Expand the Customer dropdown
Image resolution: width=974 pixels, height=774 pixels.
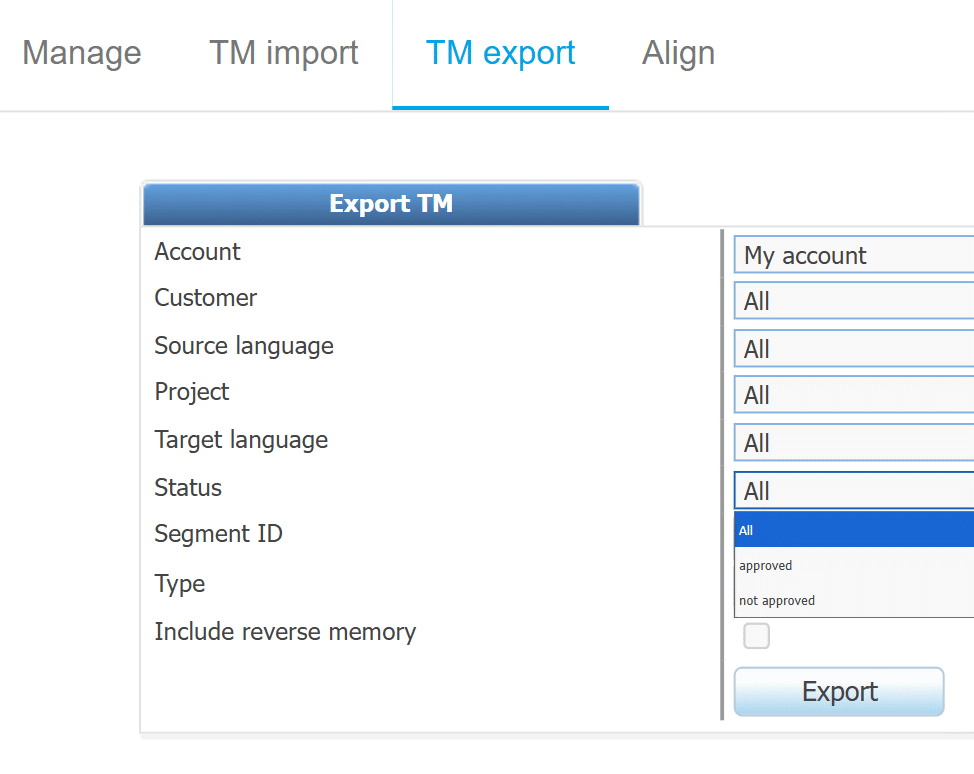(x=854, y=301)
